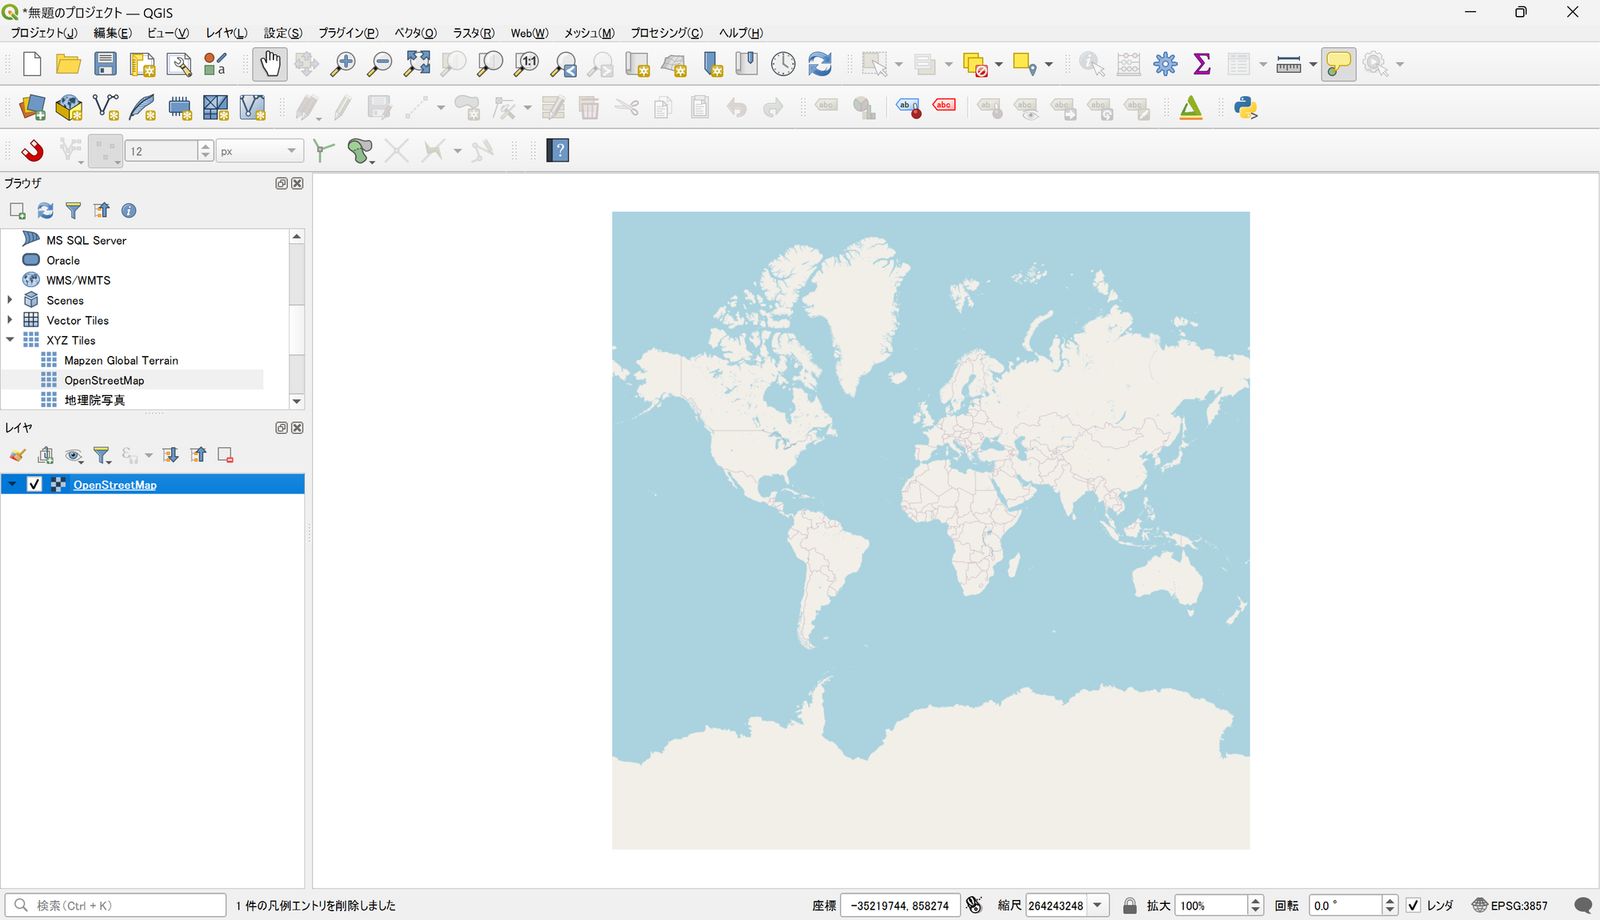
Task: Click the browser panel scroll down arrow
Action: coord(296,401)
